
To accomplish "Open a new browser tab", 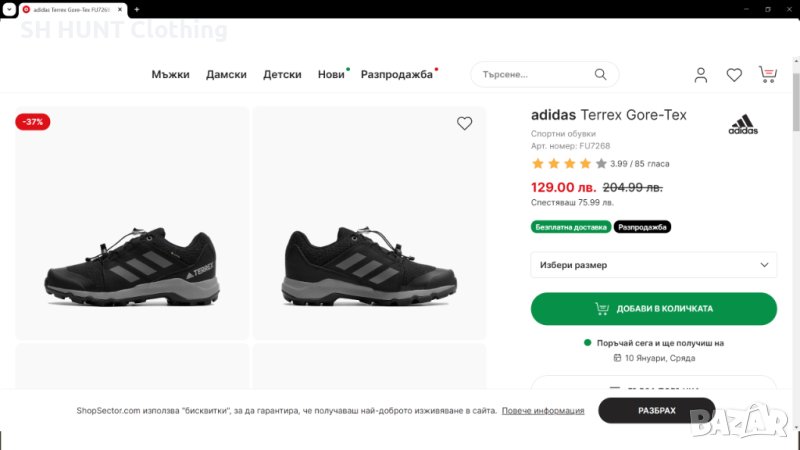I will tap(136, 9).
